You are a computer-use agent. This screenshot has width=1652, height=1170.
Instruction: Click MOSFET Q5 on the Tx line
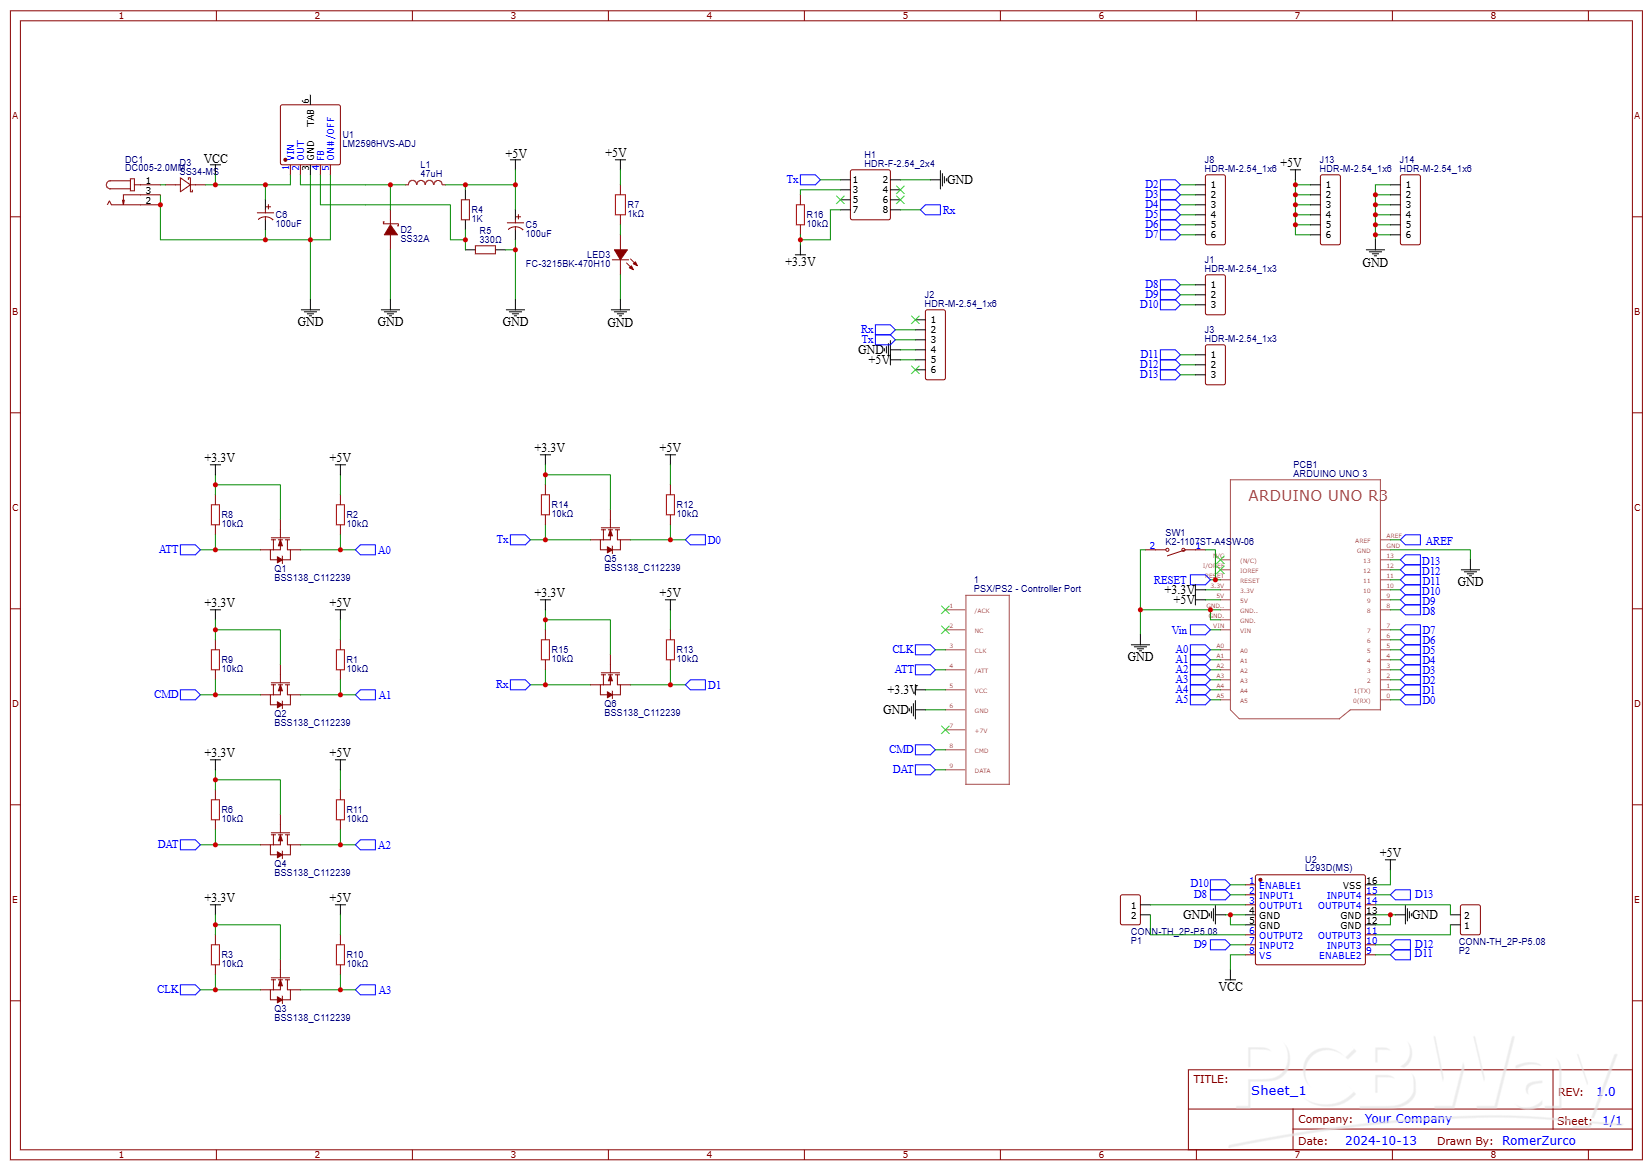click(x=610, y=540)
